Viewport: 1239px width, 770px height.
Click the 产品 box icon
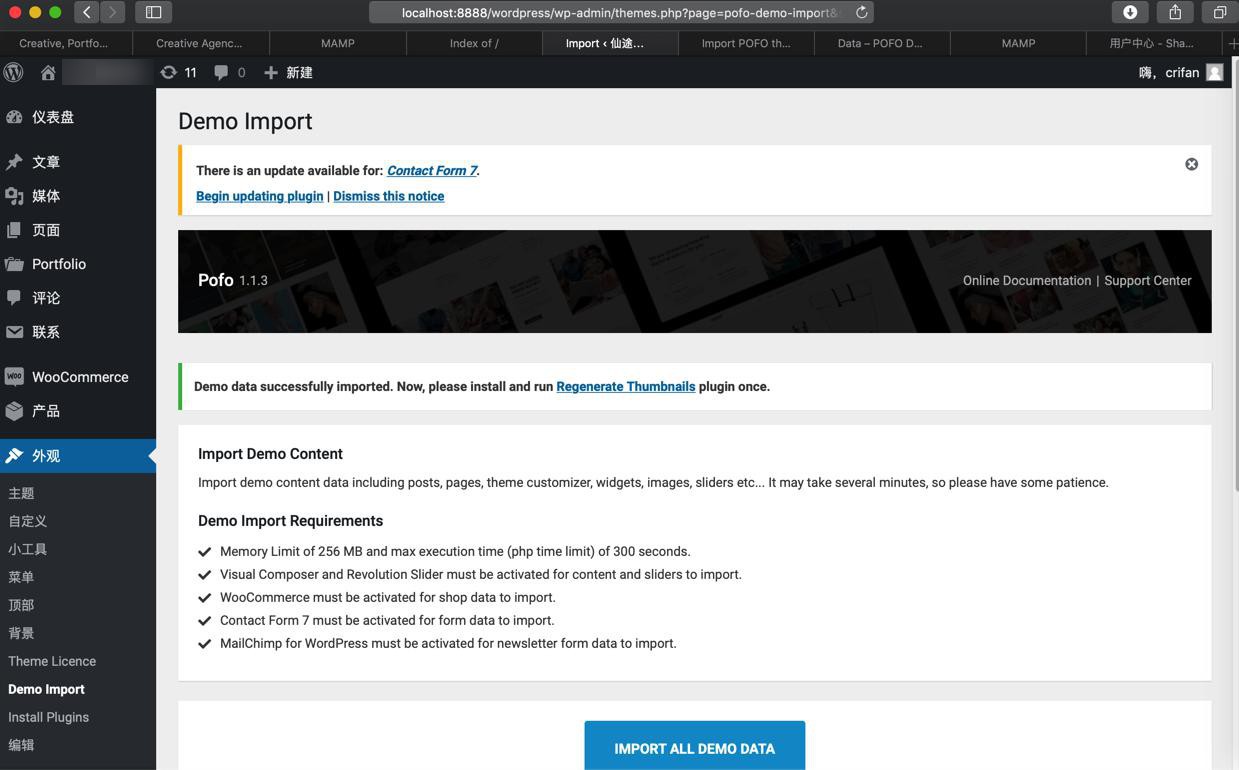point(14,411)
